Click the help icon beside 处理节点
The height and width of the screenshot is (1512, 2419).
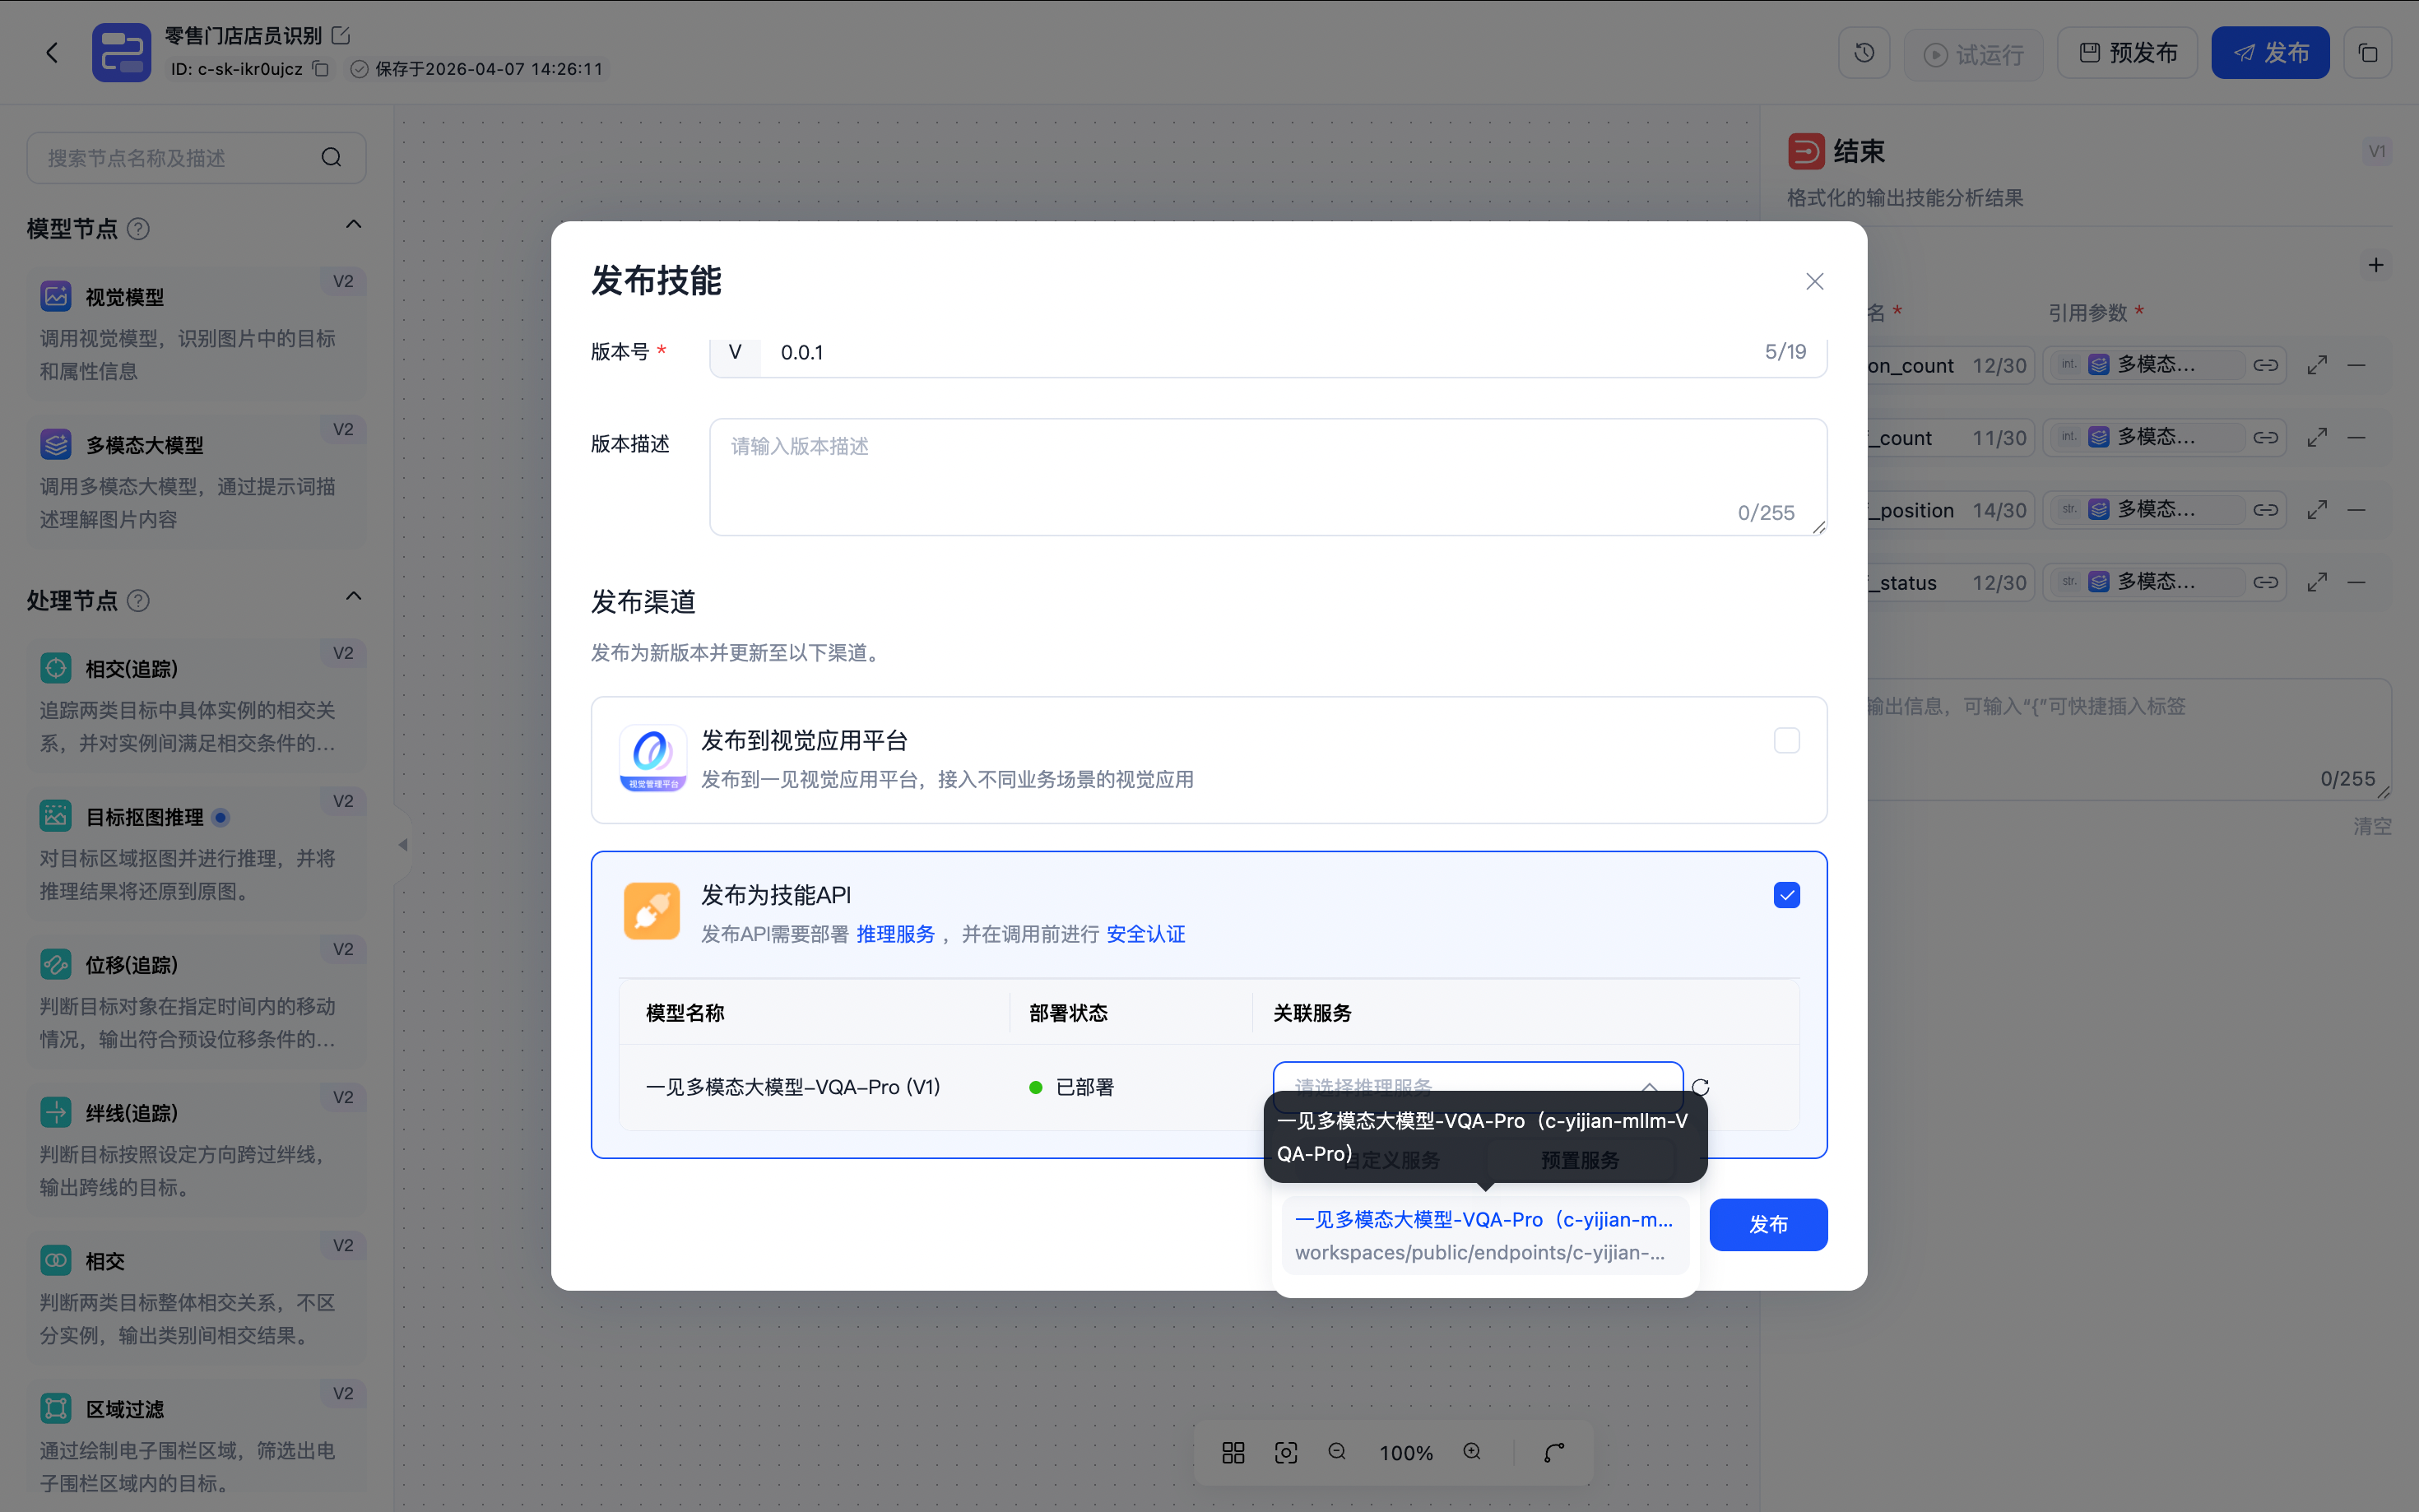coord(139,601)
